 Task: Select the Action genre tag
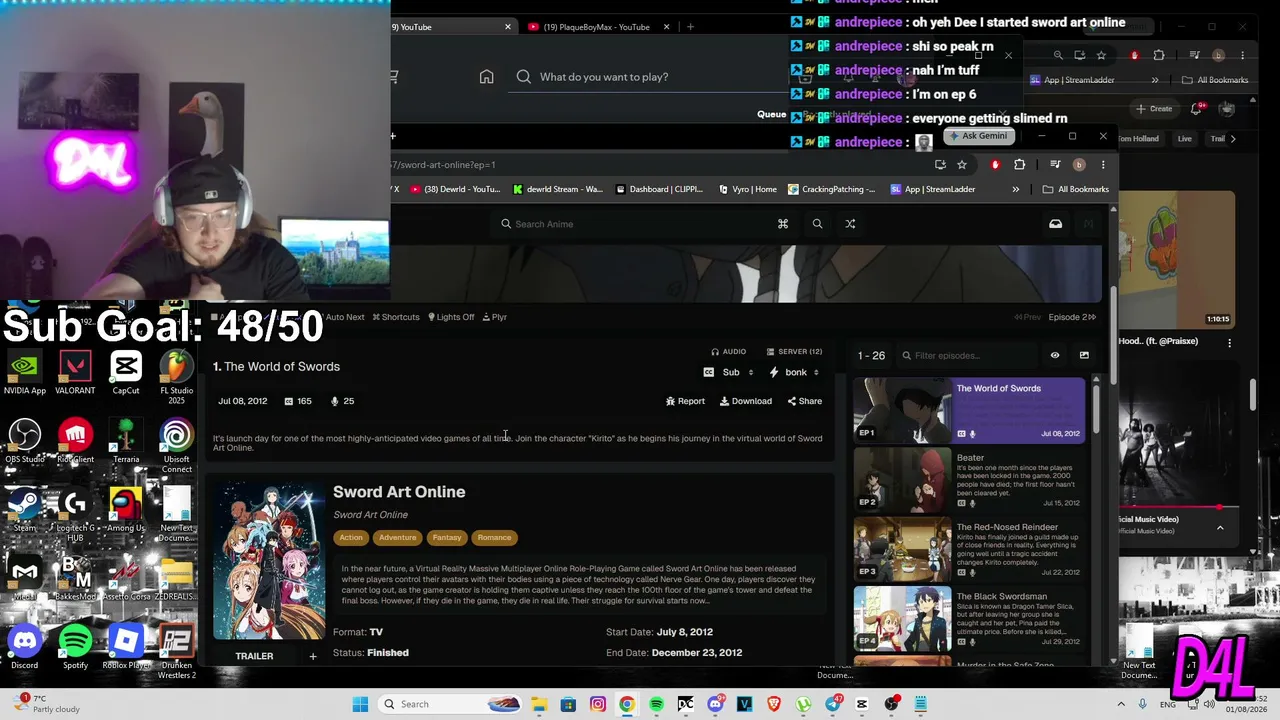tap(351, 538)
